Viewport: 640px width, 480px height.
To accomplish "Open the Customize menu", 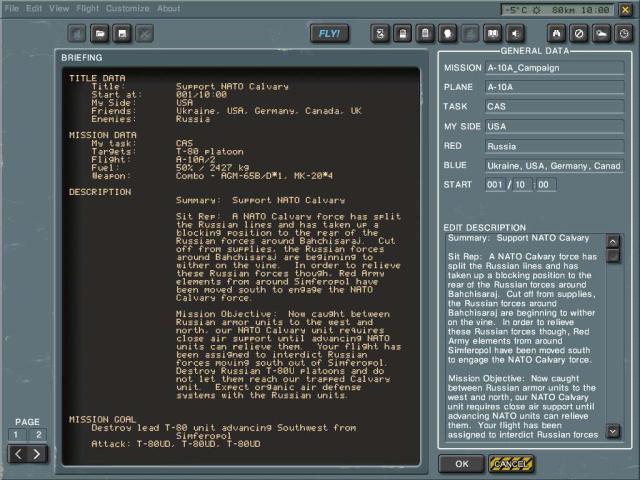I will [127, 8].
